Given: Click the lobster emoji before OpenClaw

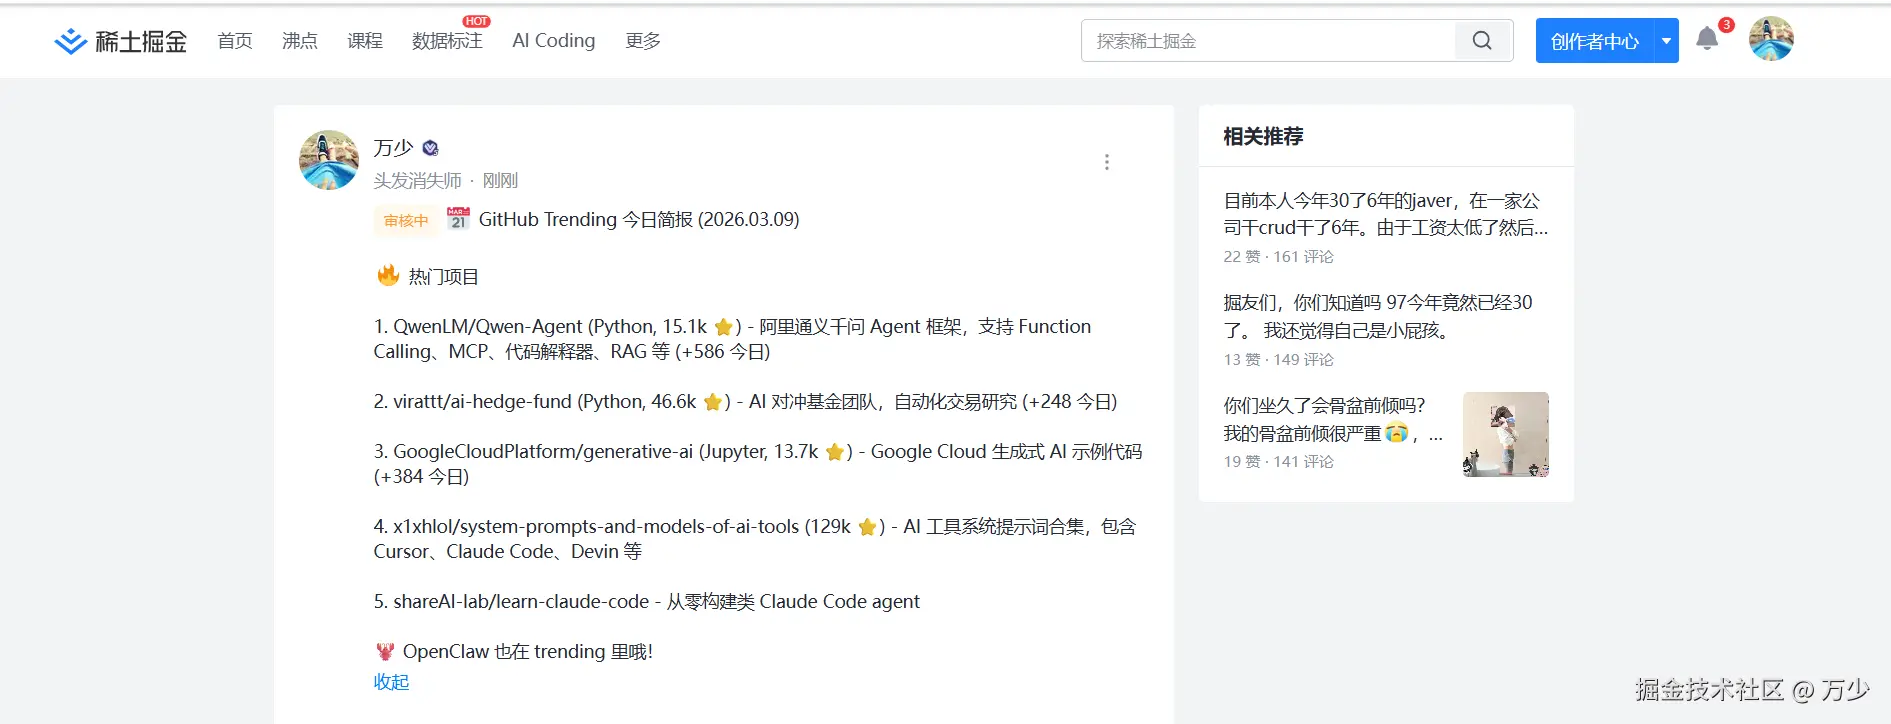Looking at the screenshot, I should click(x=385, y=651).
